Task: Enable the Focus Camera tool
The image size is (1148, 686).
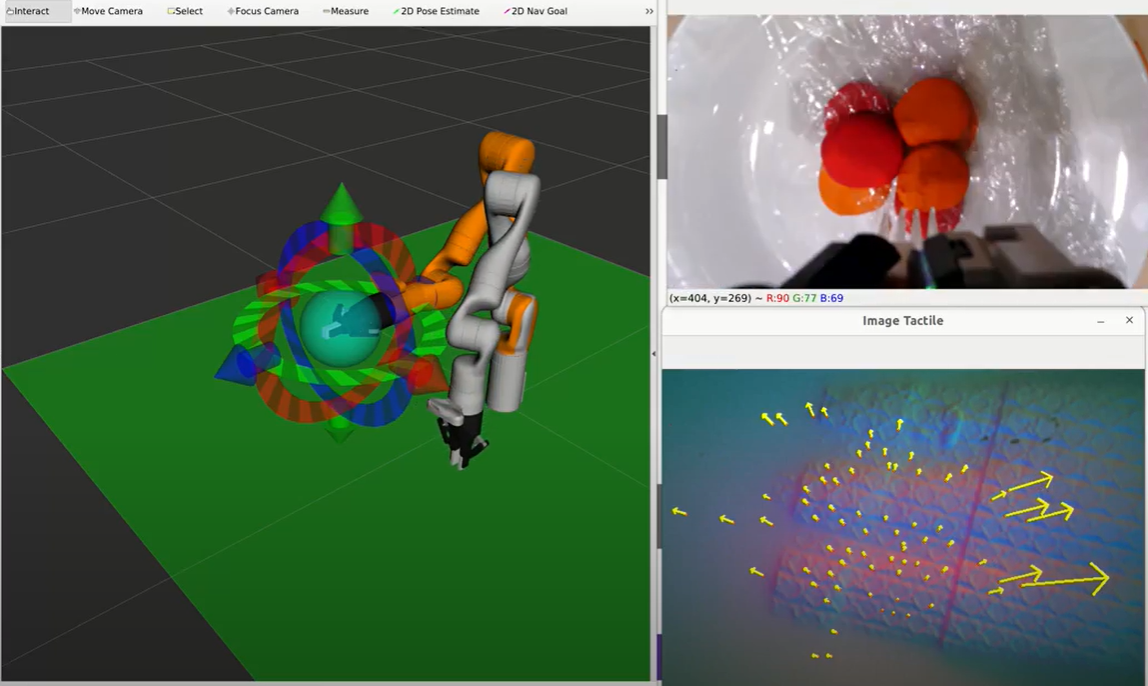Action: (263, 11)
